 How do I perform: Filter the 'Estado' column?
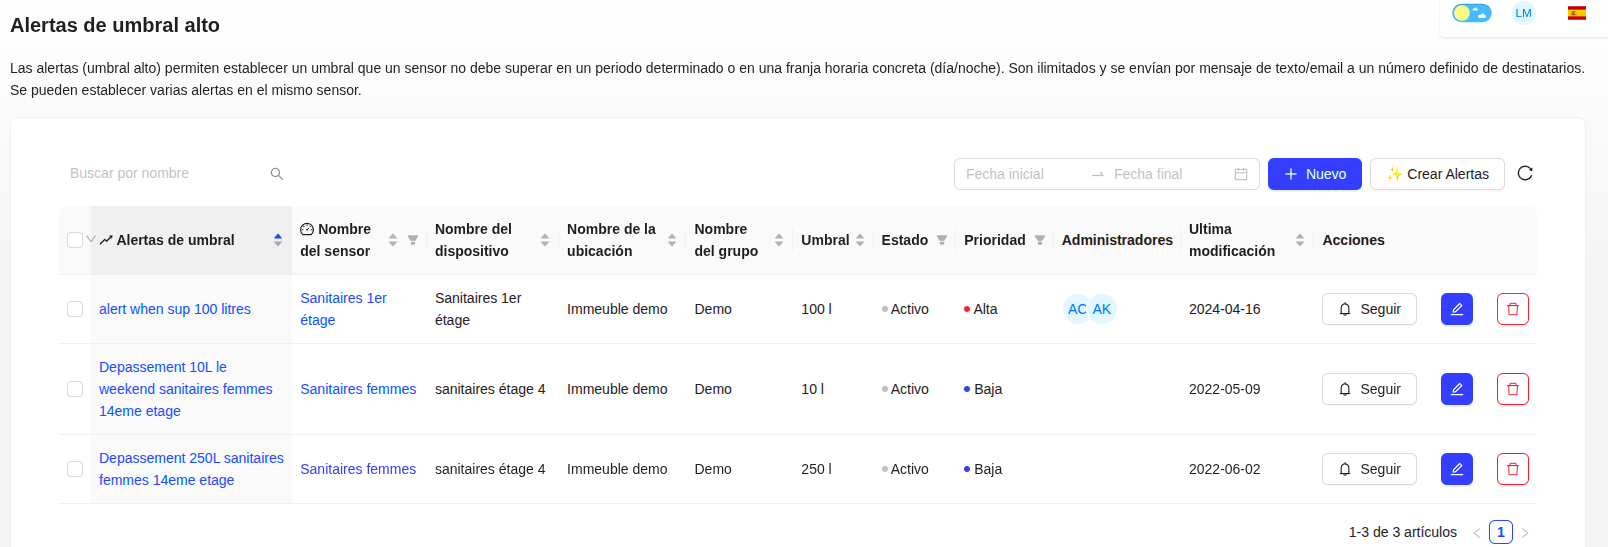tap(942, 240)
